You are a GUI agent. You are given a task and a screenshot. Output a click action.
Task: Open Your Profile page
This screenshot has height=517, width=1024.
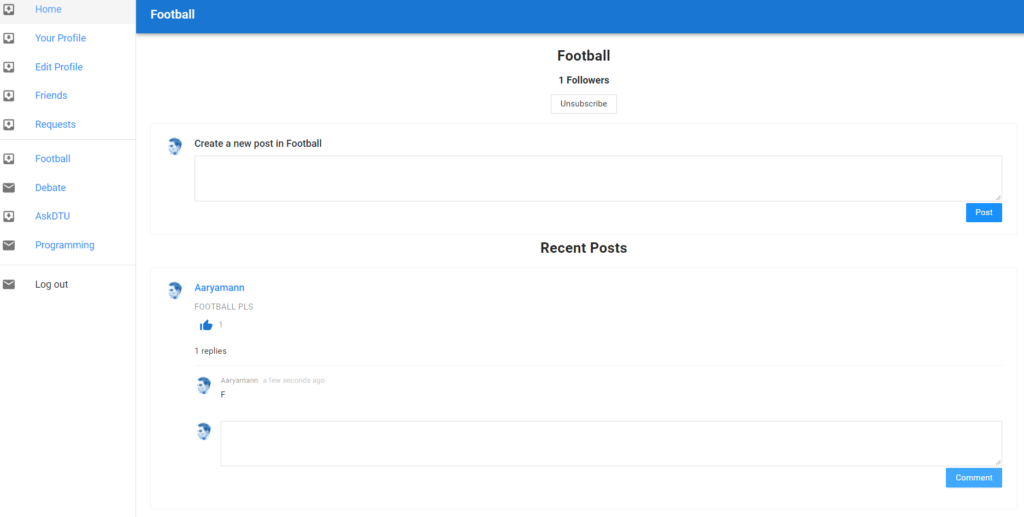61,38
